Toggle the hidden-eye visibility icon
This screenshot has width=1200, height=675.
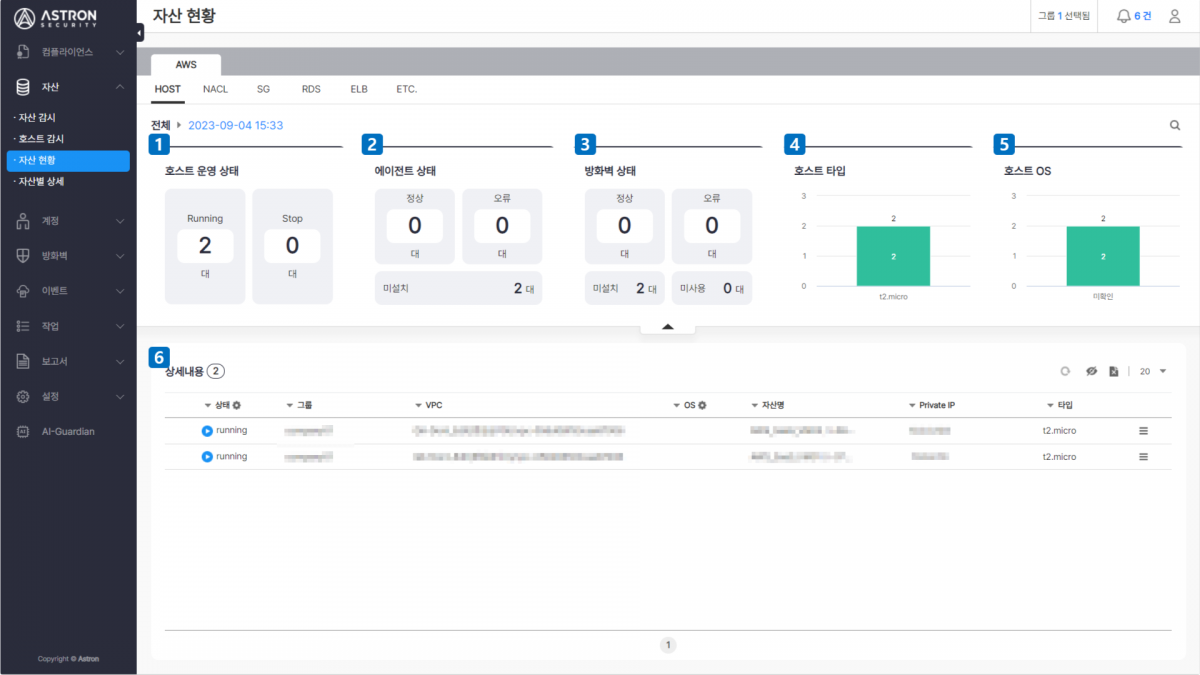point(1092,371)
